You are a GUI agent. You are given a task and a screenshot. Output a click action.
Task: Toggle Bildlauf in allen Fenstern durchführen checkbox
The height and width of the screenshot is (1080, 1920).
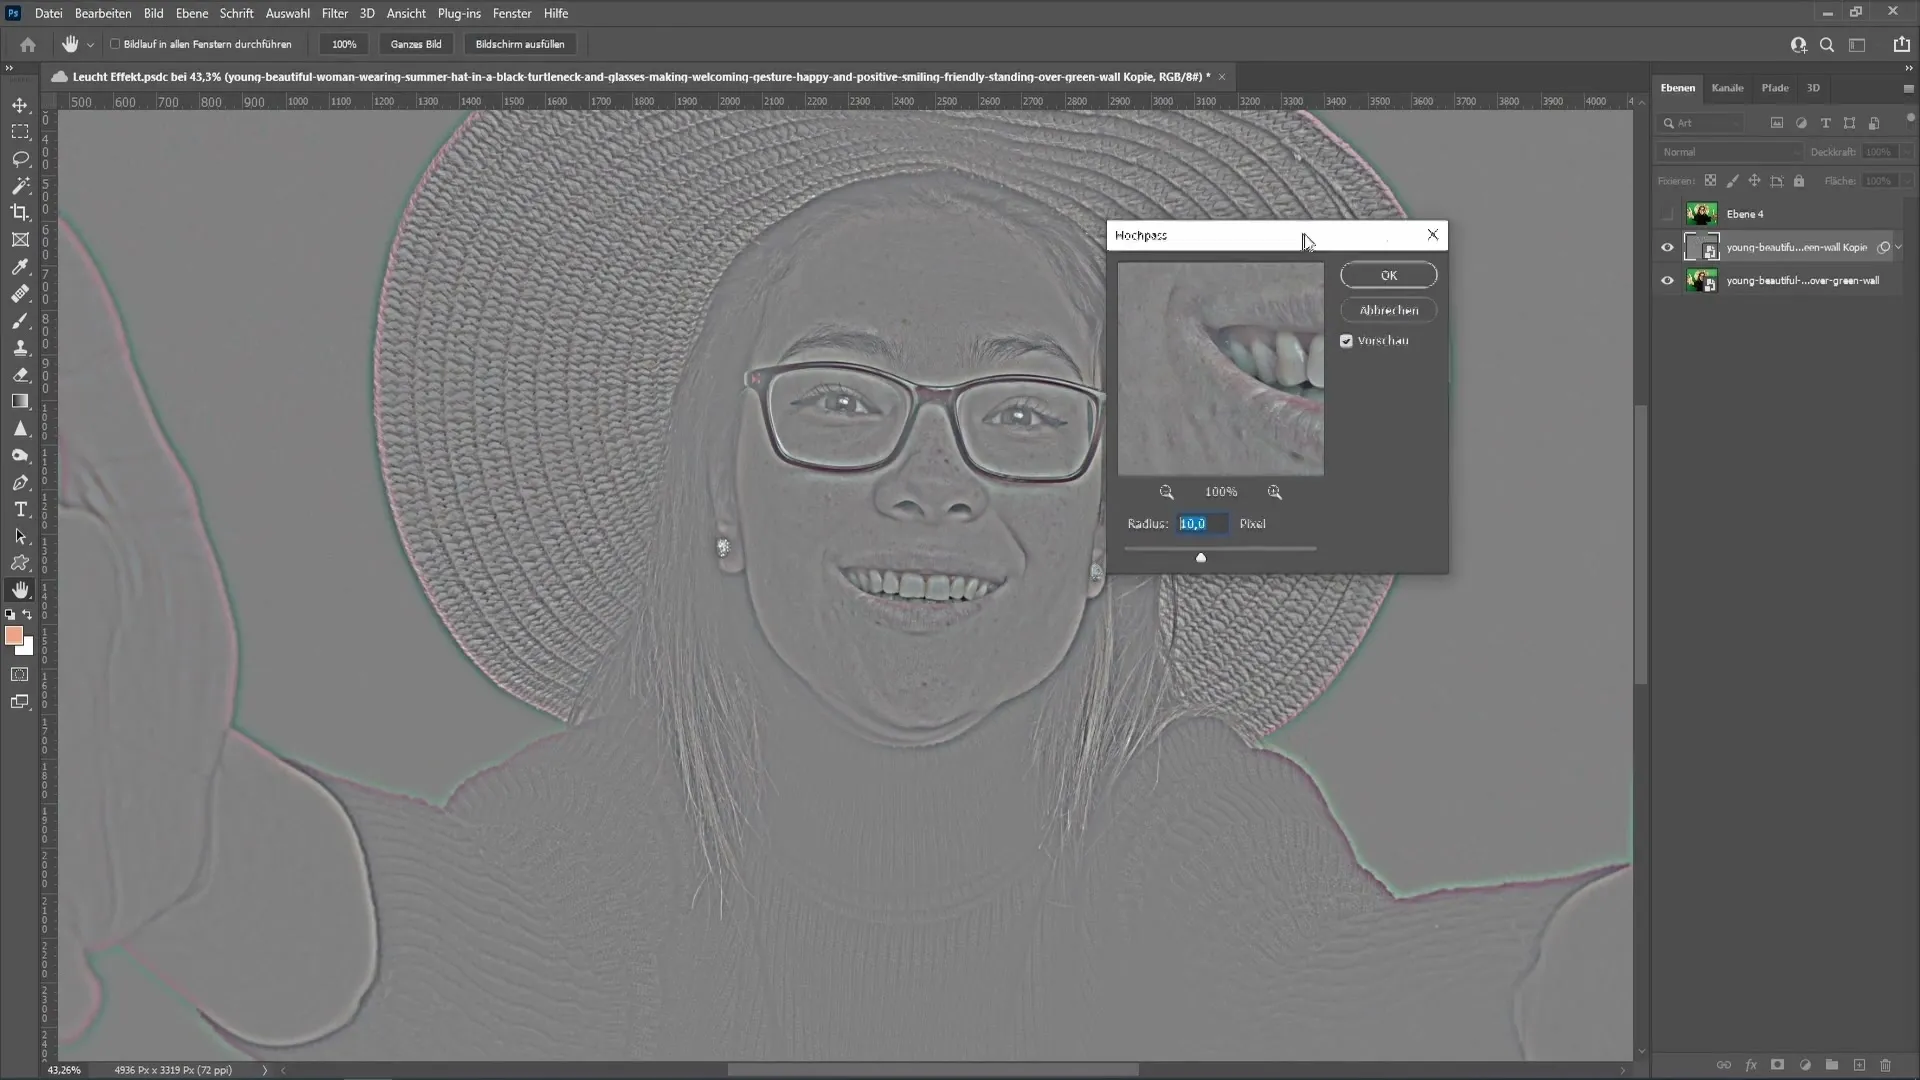[115, 44]
